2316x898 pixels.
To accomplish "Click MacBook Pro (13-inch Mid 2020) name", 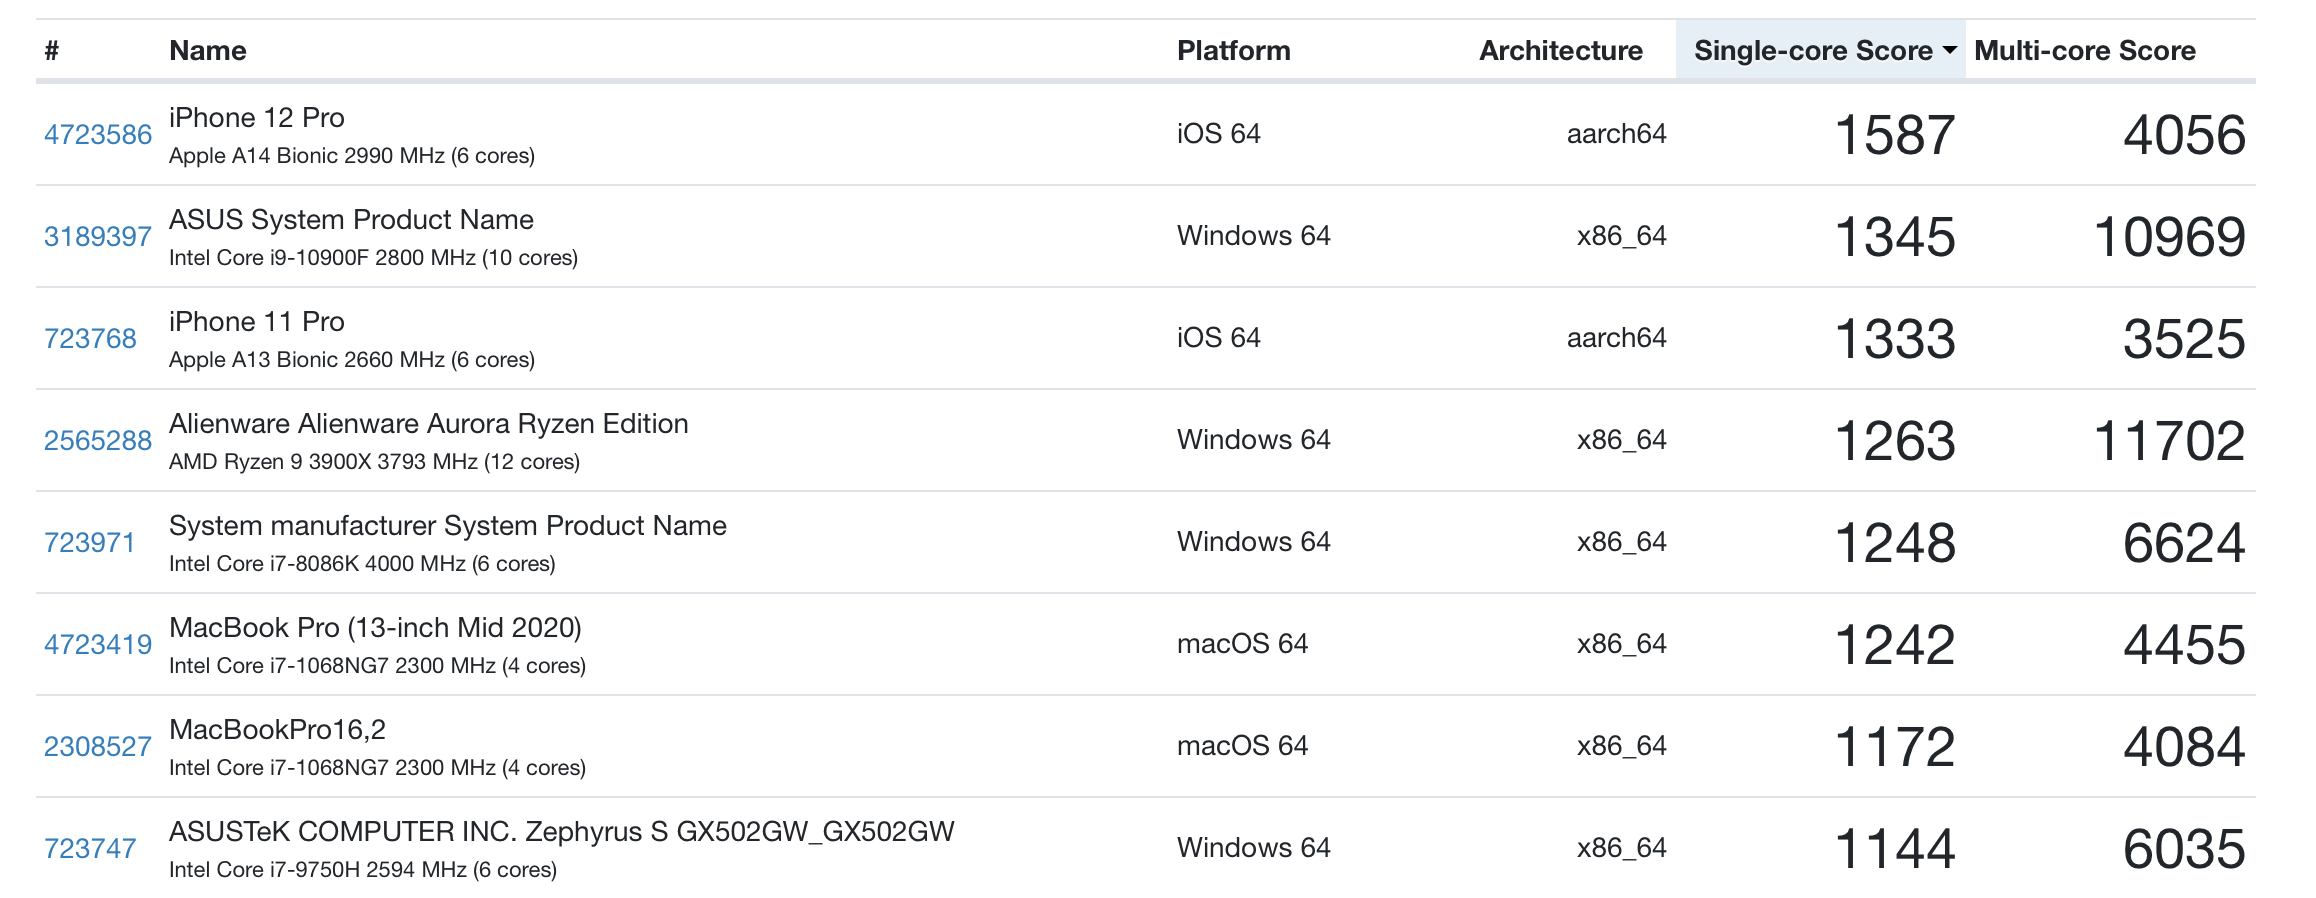I will (x=375, y=628).
